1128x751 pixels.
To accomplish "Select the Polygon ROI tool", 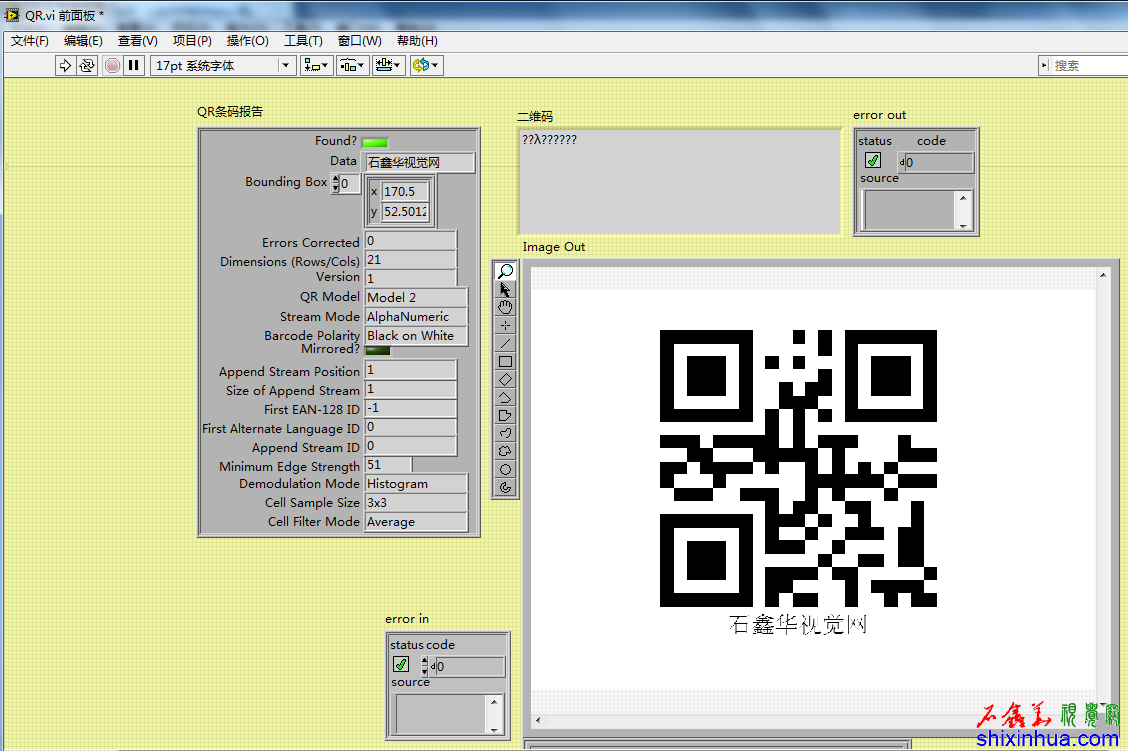I will pyautogui.click(x=505, y=415).
